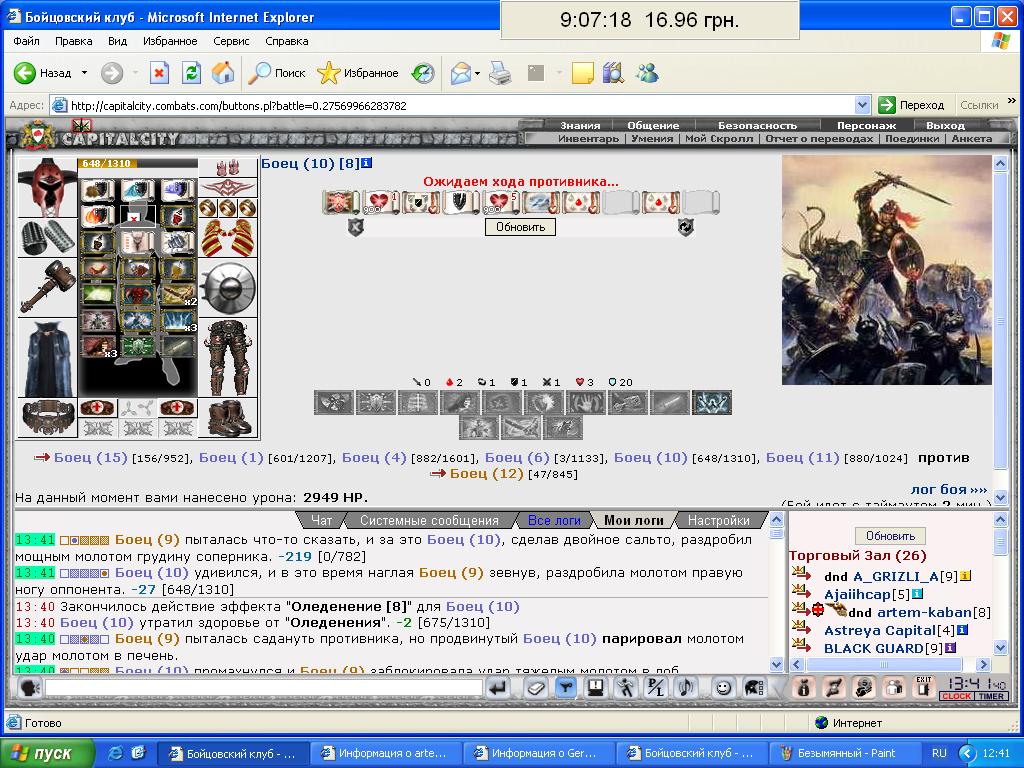Click the green shield effect icon
Screen dimensions: 1024x768
tap(137, 345)
